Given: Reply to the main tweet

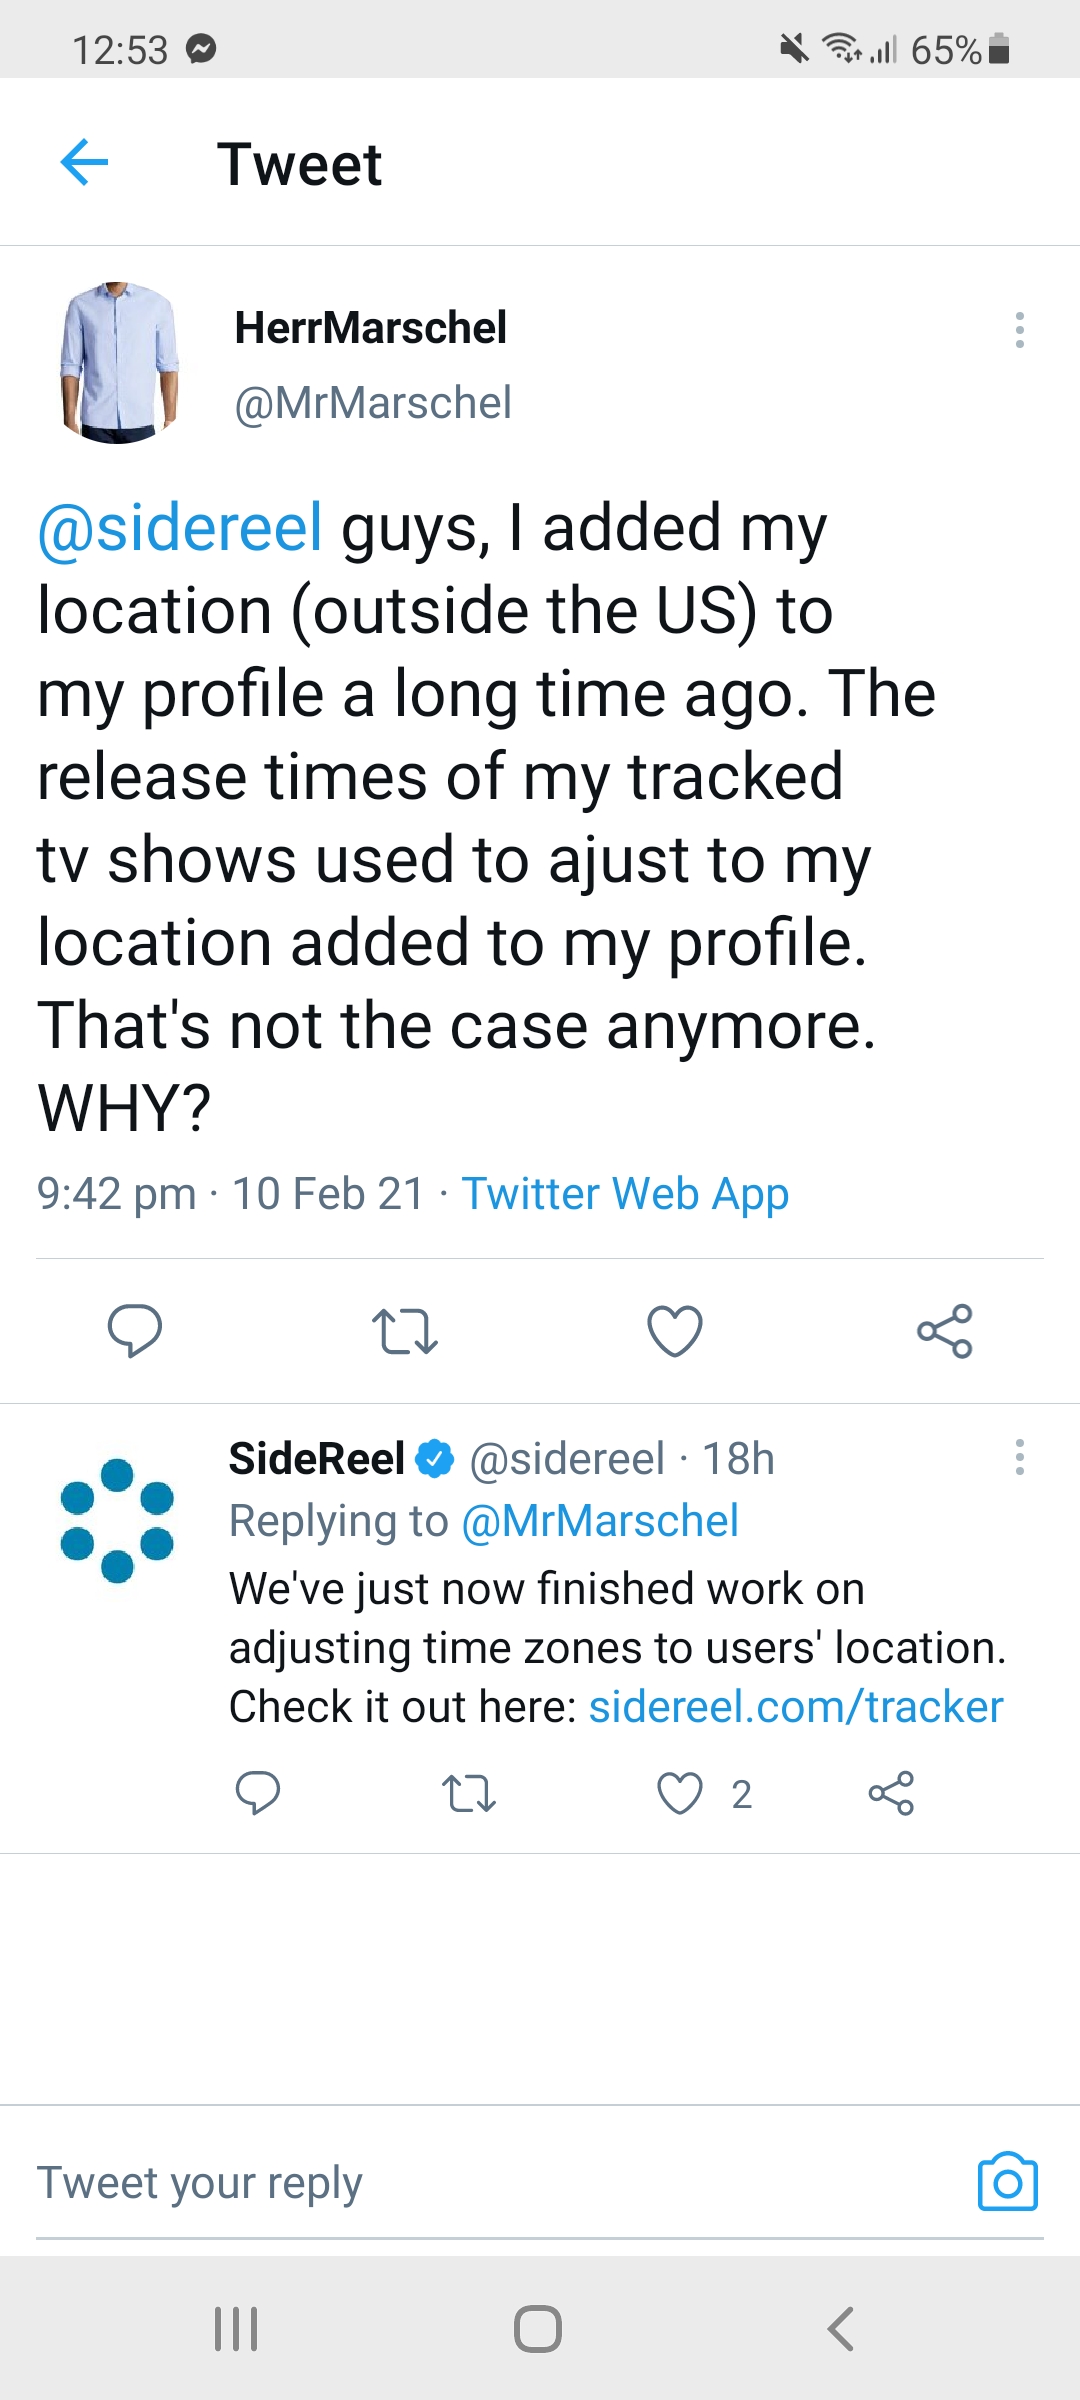Looking at the screenshot, I should point(135,1330).
